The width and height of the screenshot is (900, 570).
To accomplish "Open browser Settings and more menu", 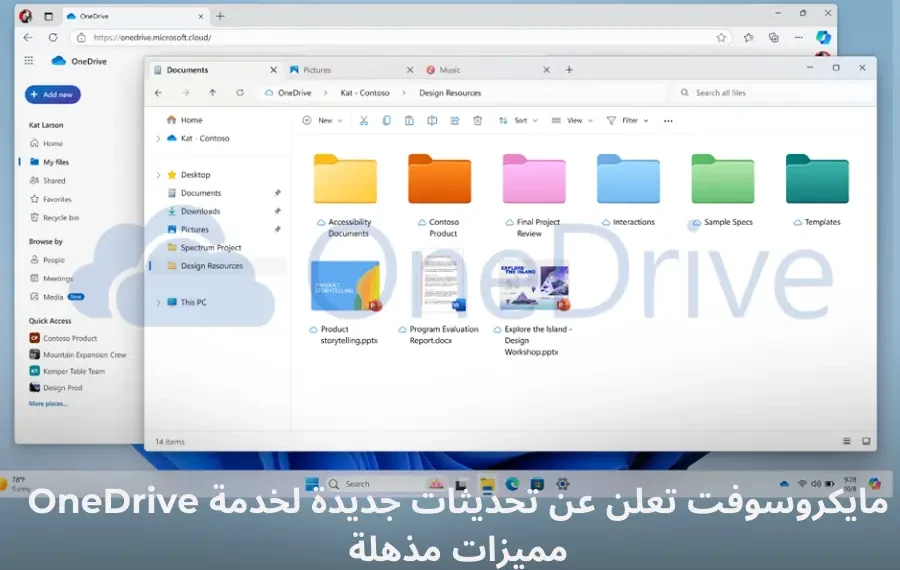I will click(x=799, y=37).
